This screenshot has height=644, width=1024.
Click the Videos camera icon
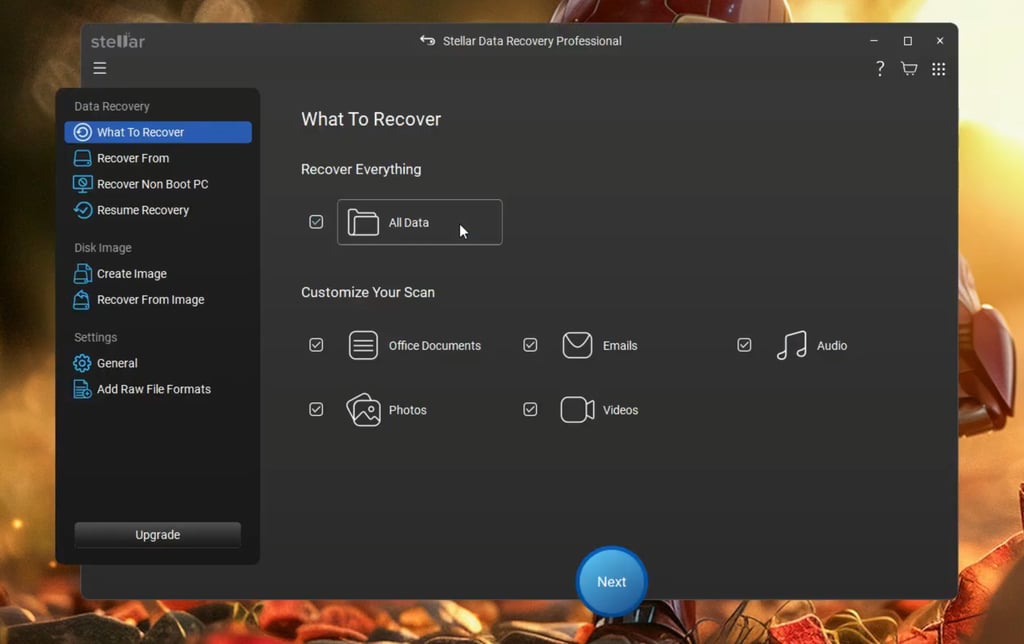[577, 410]
